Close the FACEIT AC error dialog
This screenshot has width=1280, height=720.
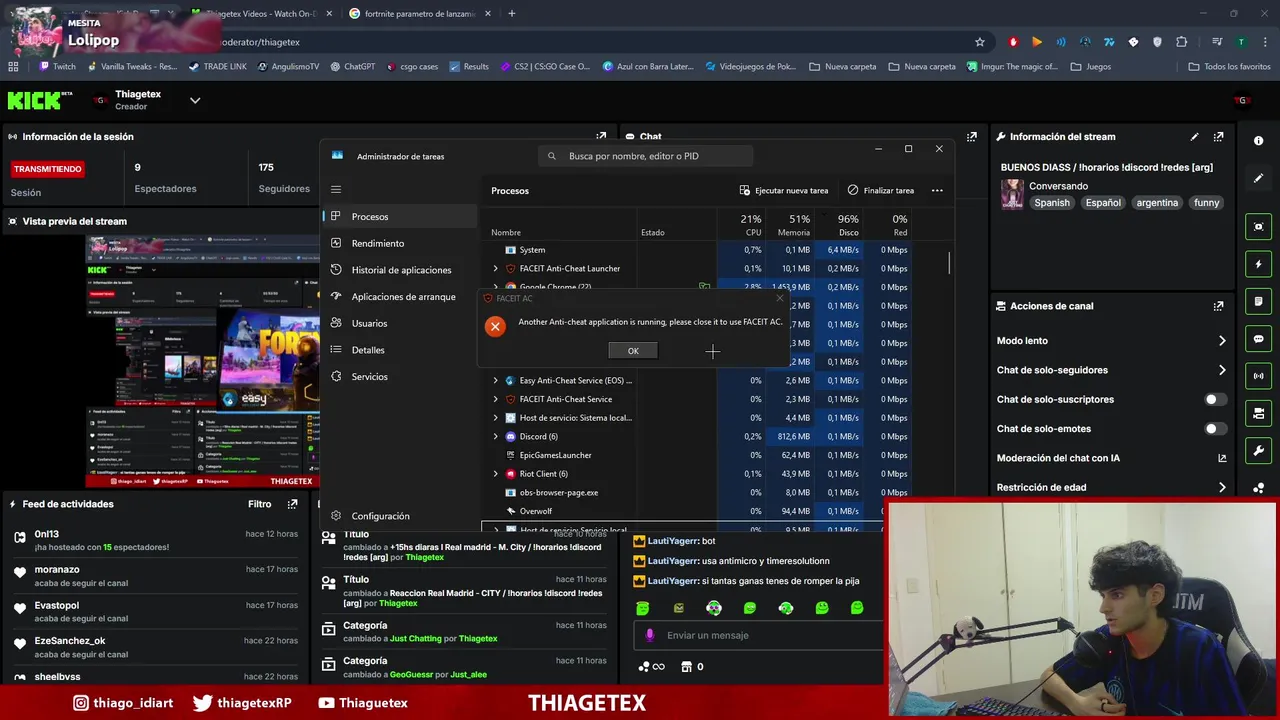point(780,298)
